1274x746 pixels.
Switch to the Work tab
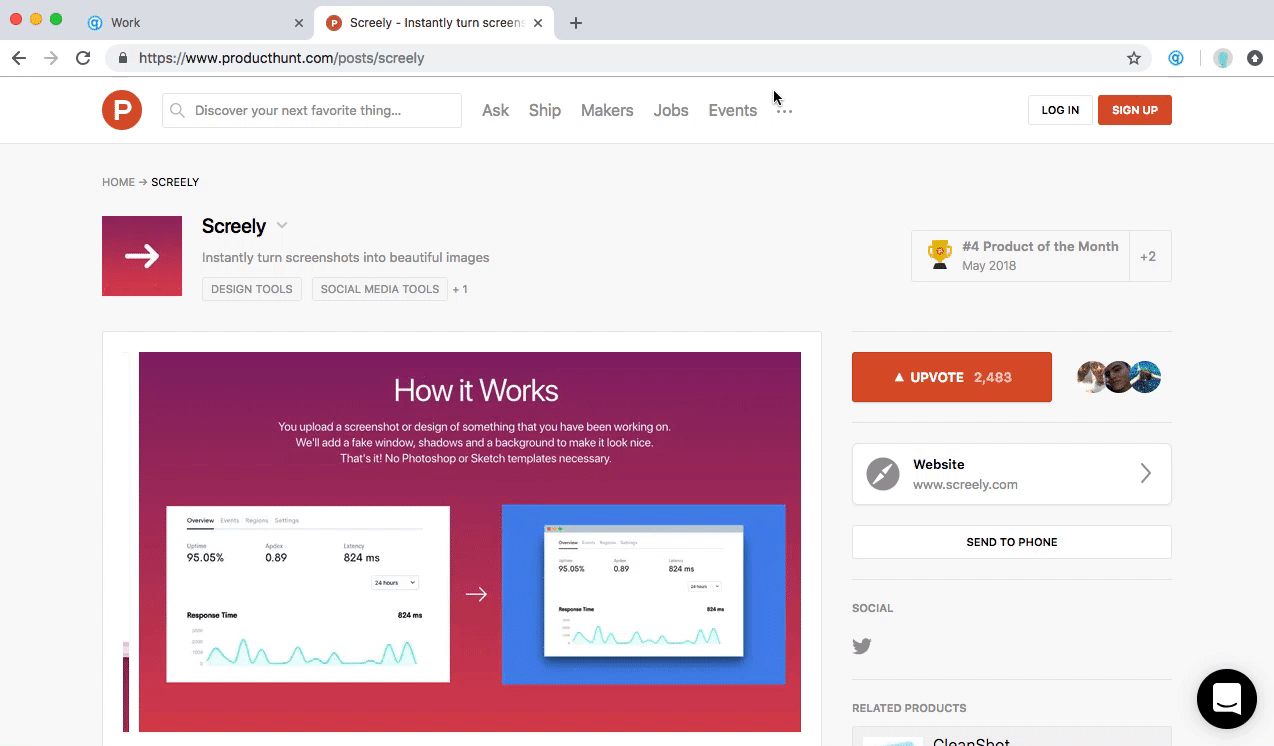(x=195, y=23)
